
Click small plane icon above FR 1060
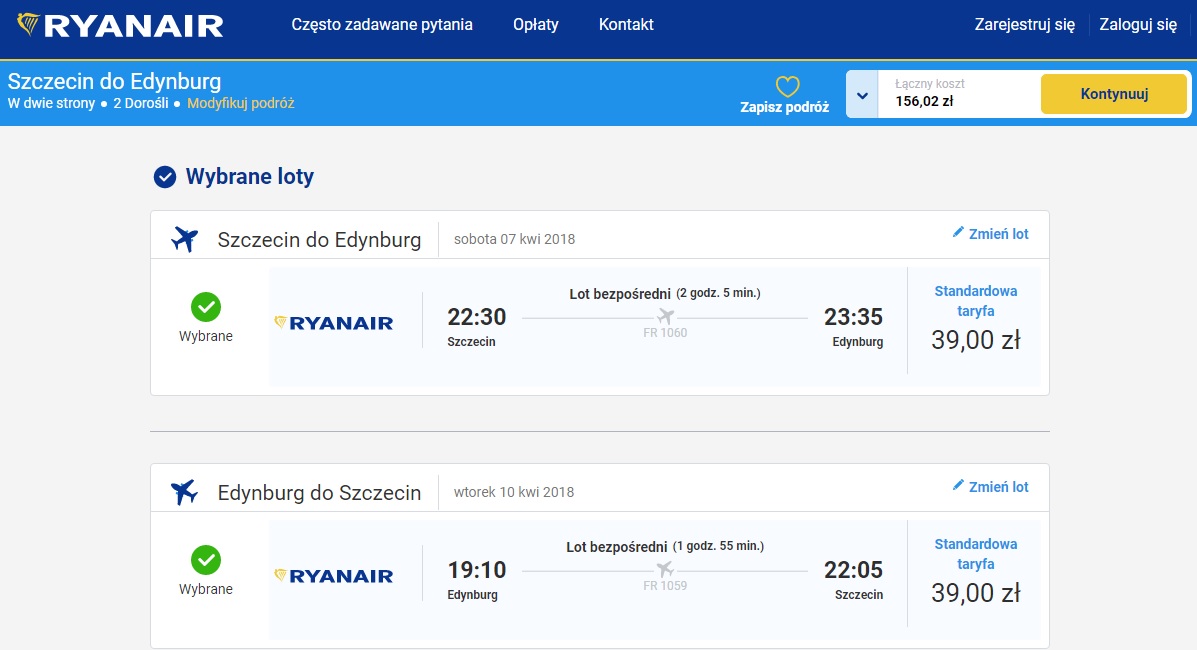(666, 316)
